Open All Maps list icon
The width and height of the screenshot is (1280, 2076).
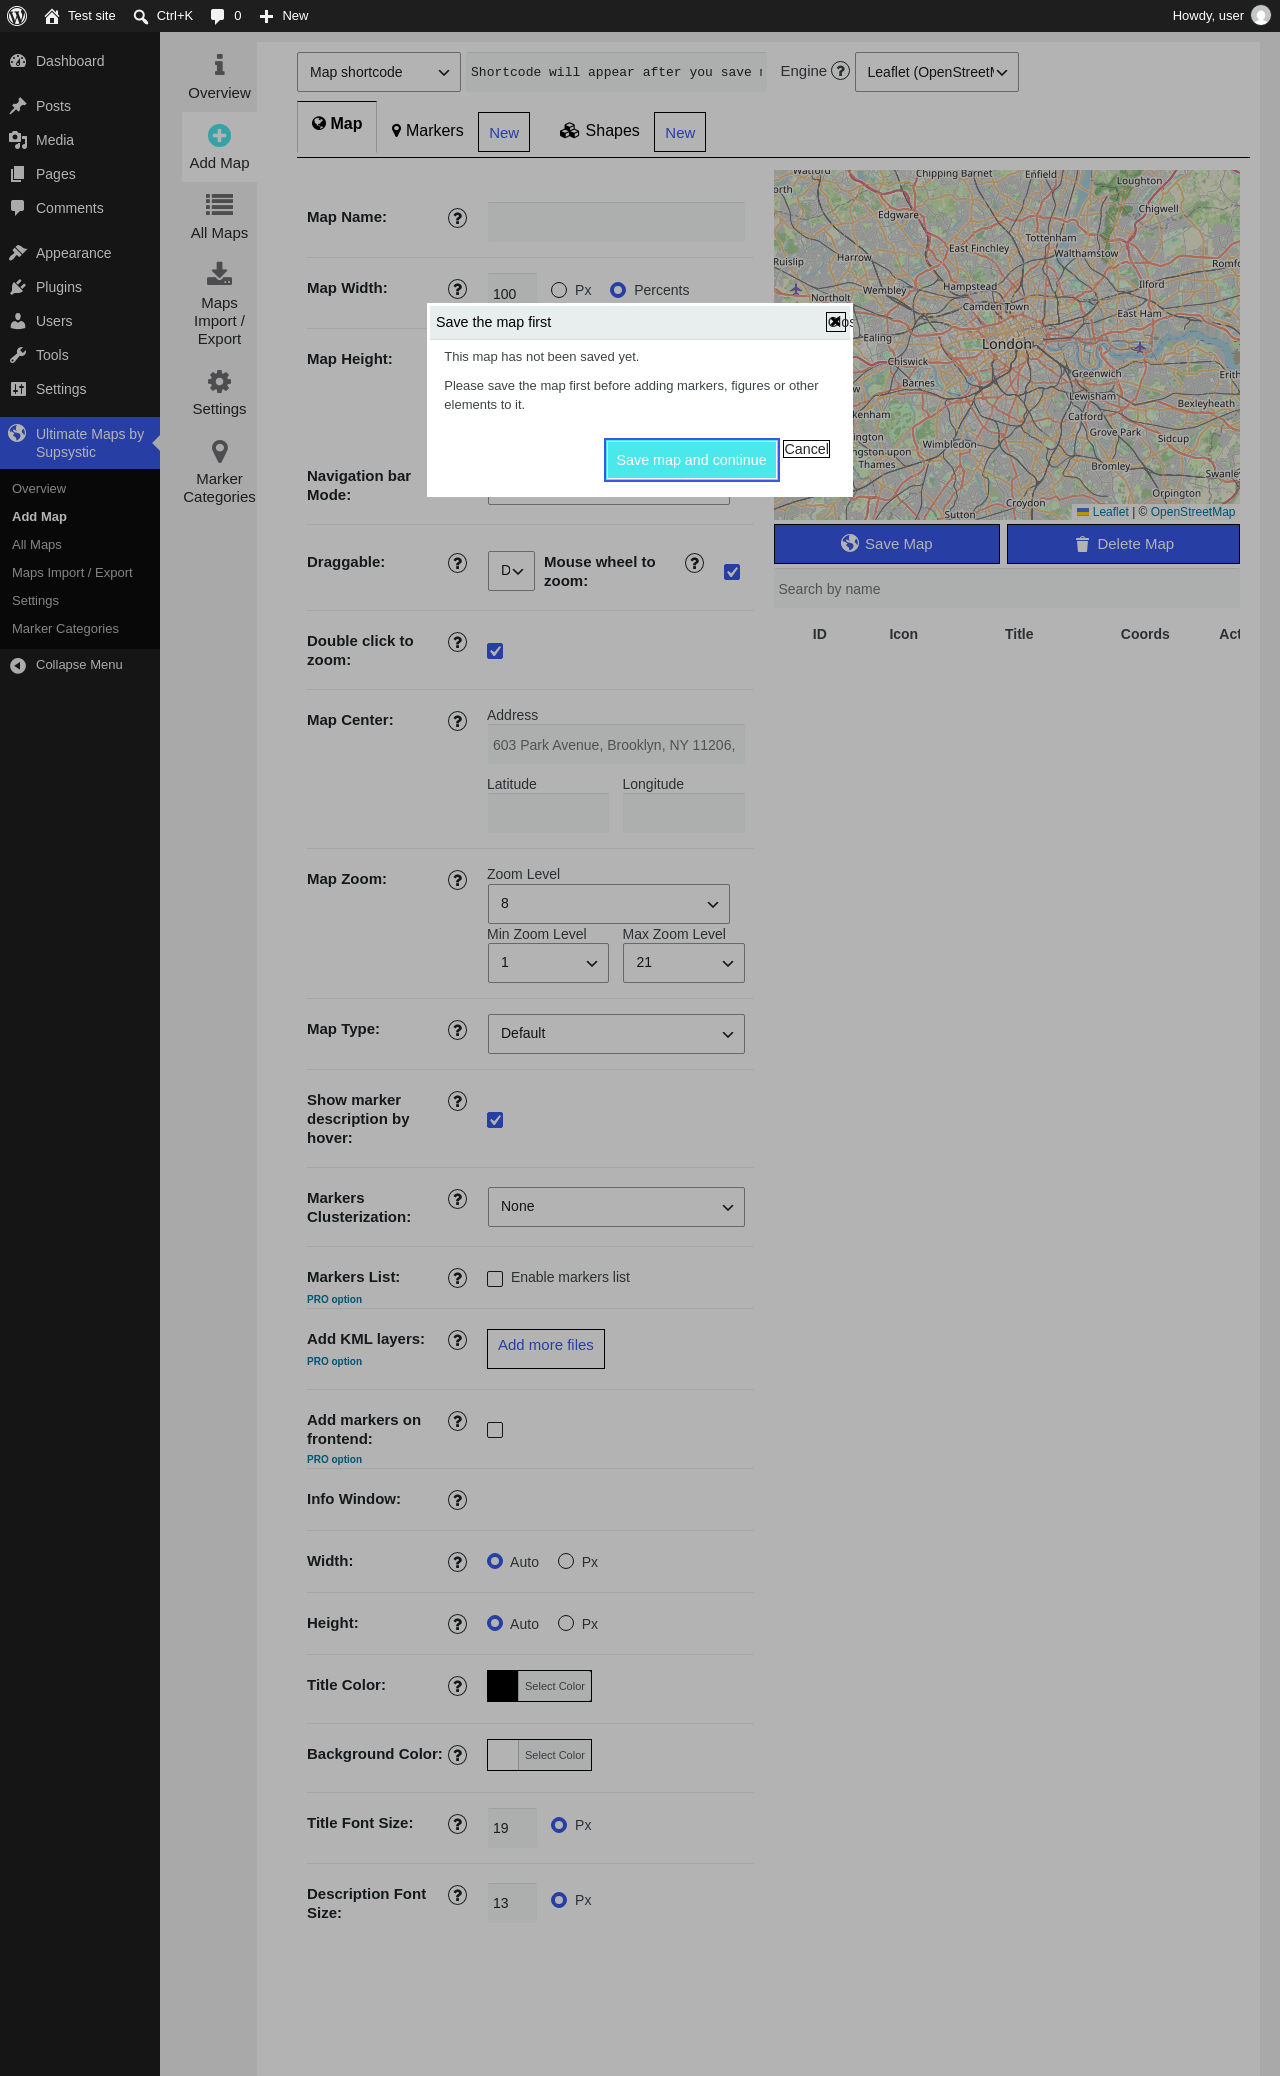coord(220,205)
